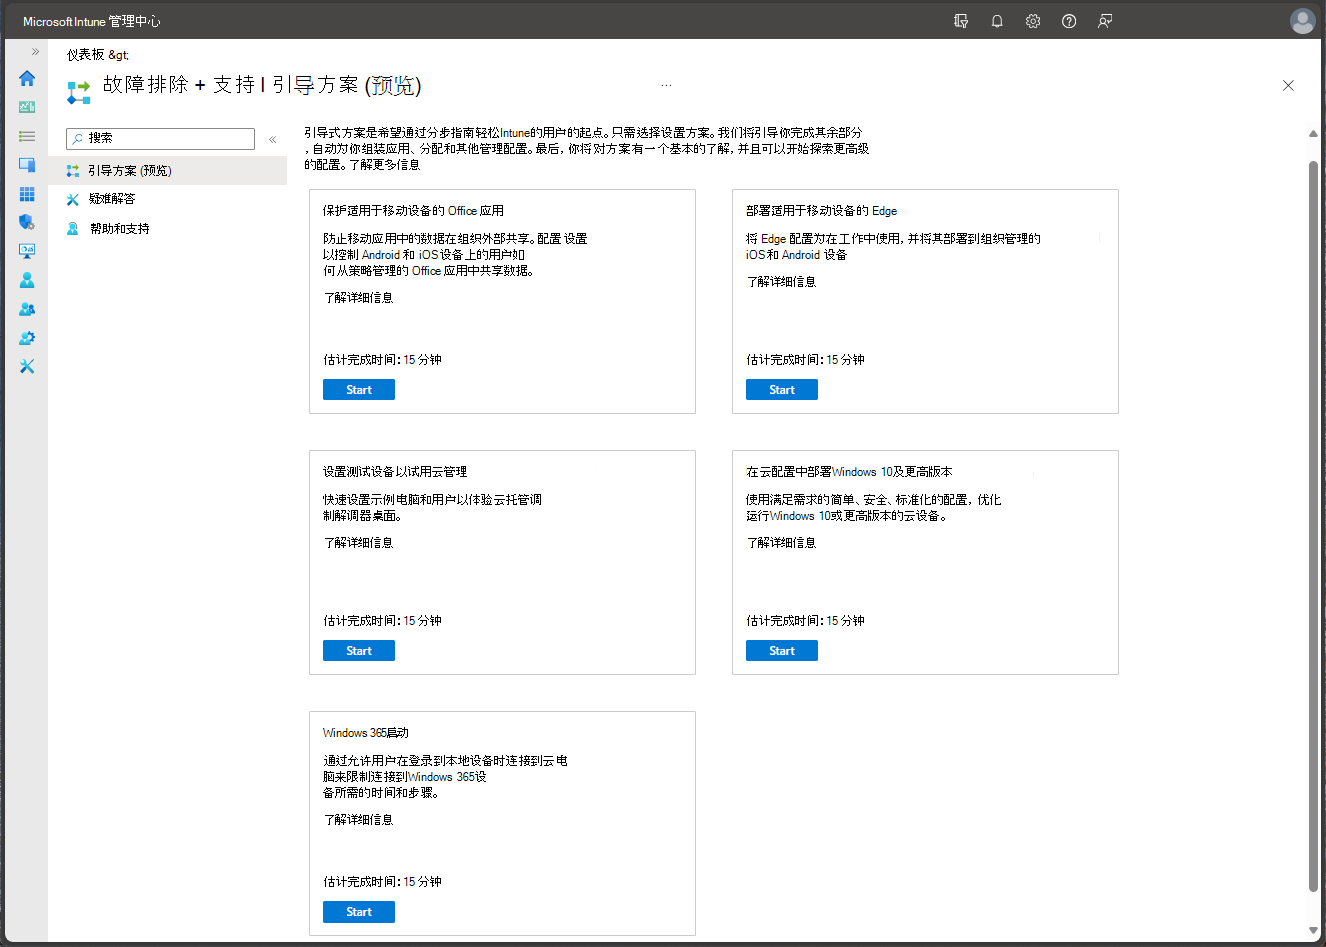Open the Groups people icon

(27, 309)
